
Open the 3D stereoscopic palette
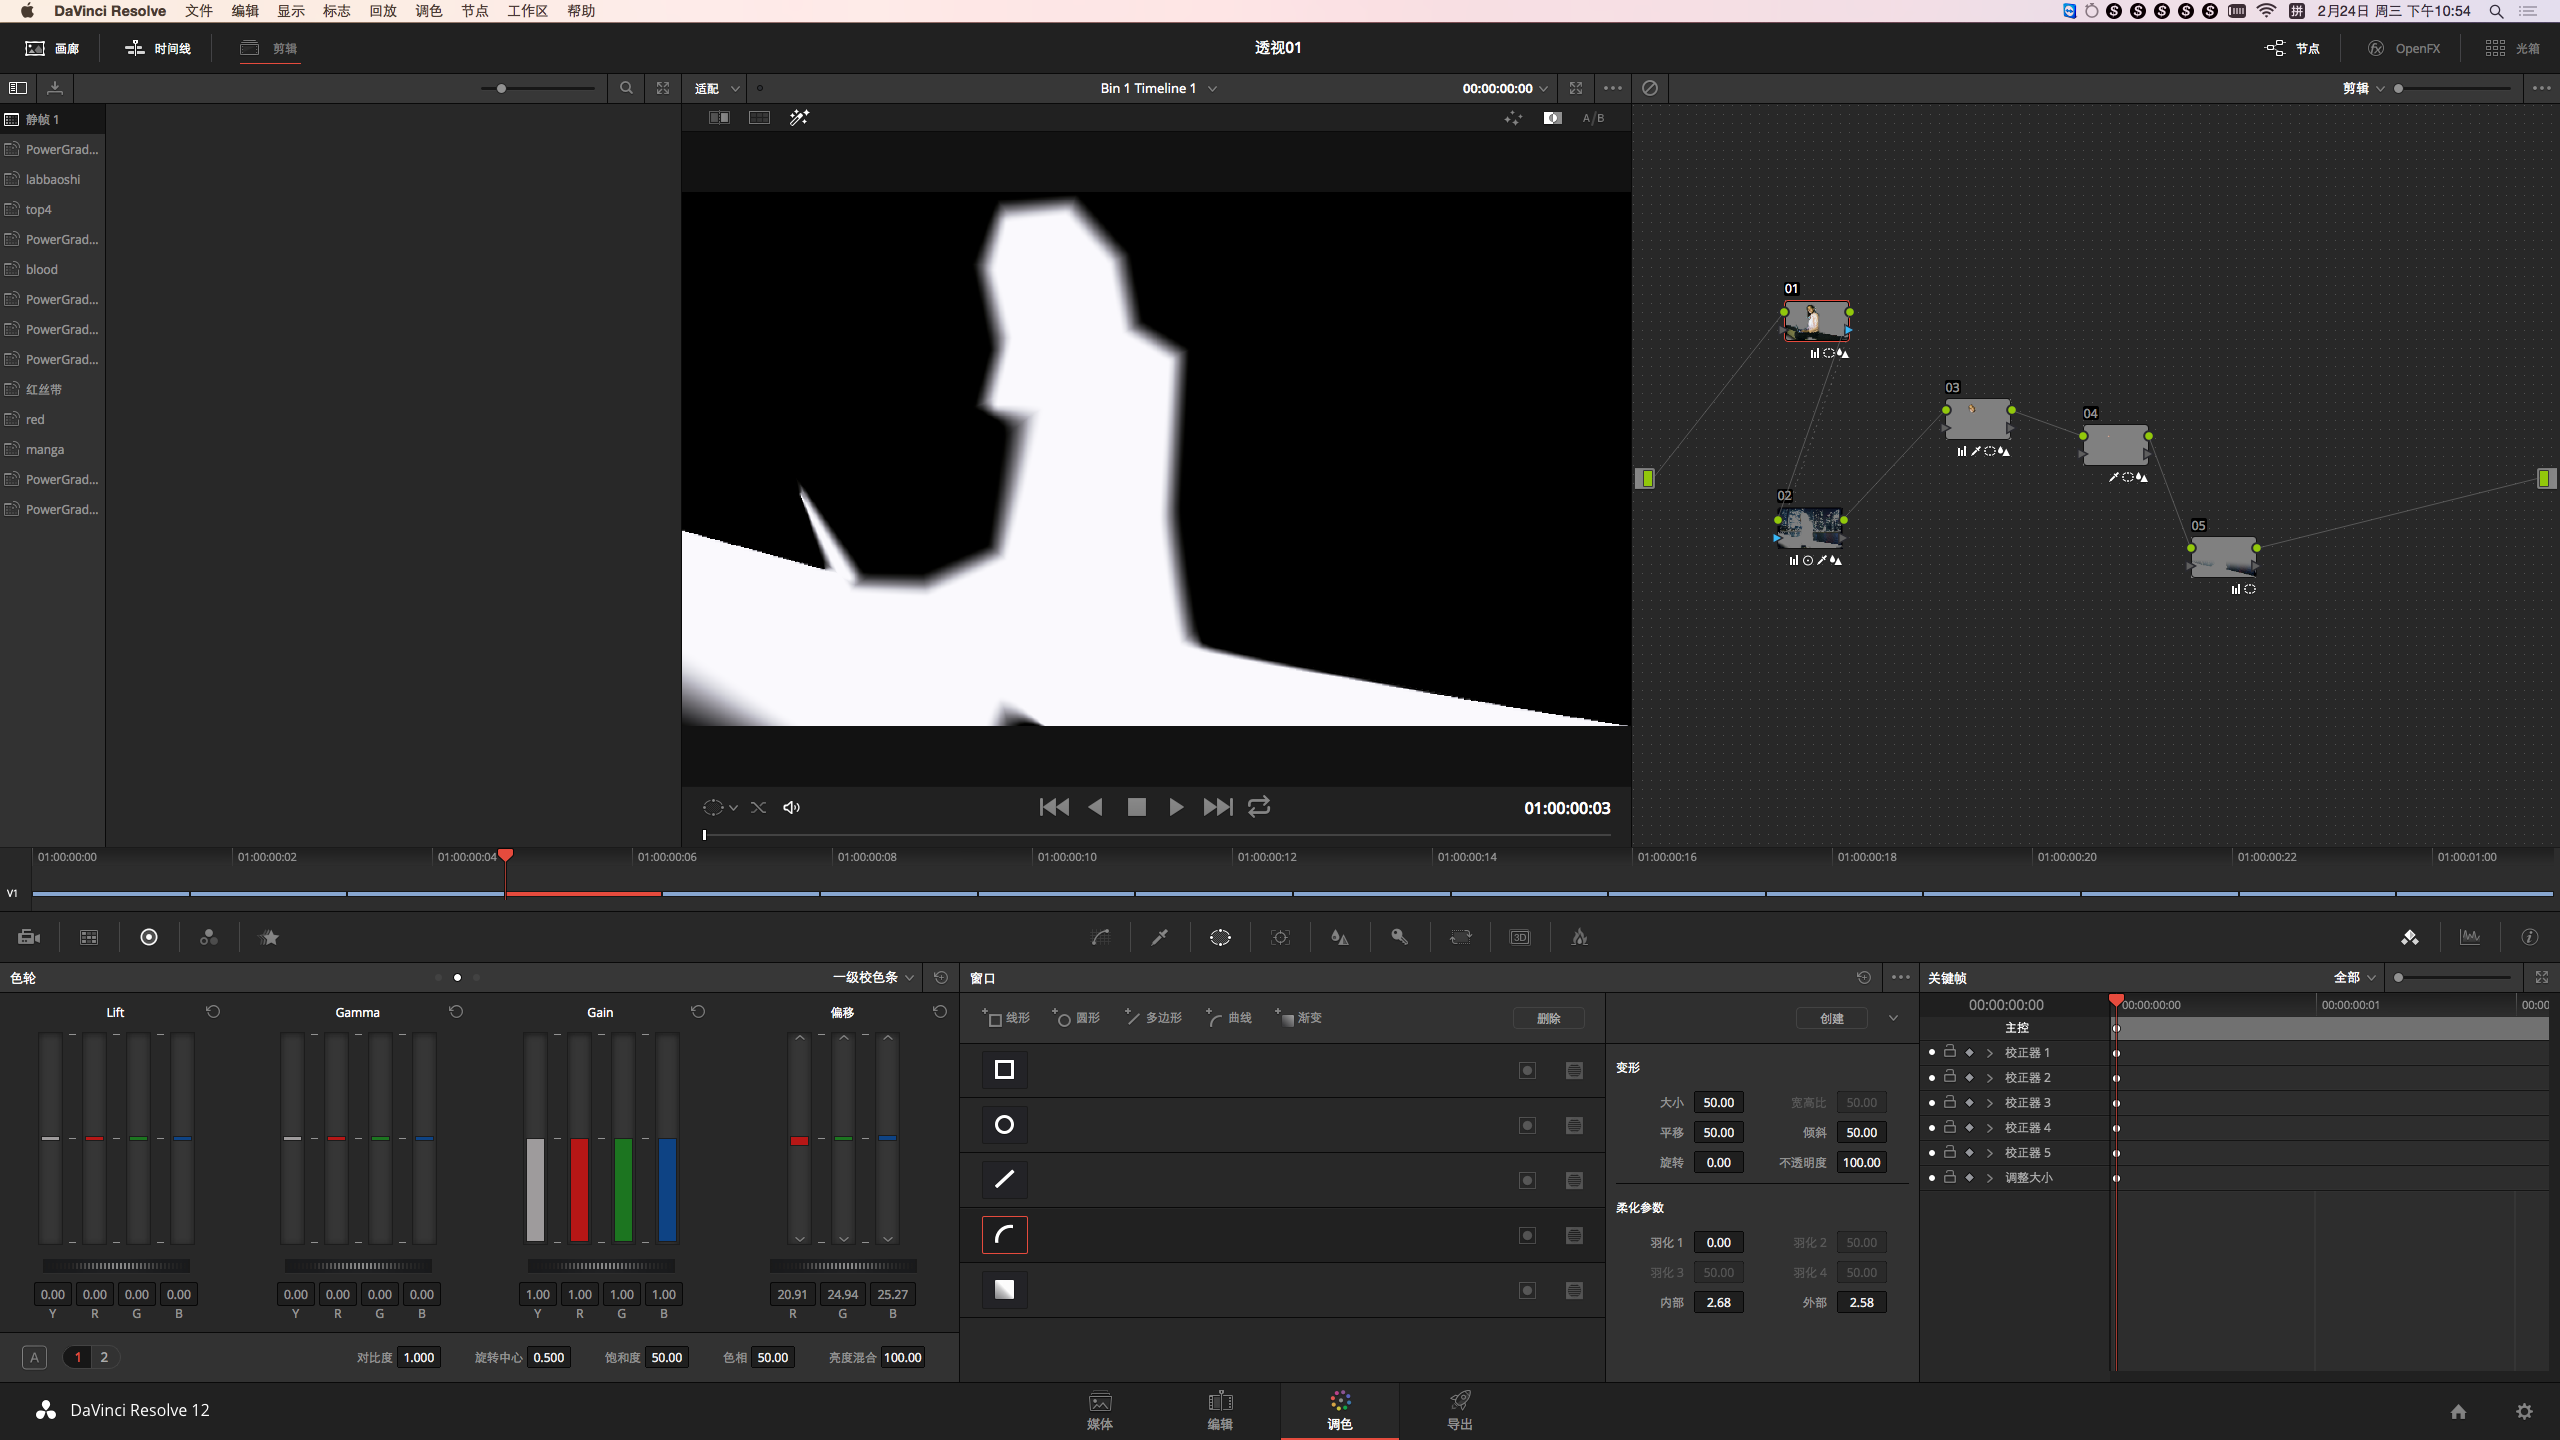(1520, 937)
